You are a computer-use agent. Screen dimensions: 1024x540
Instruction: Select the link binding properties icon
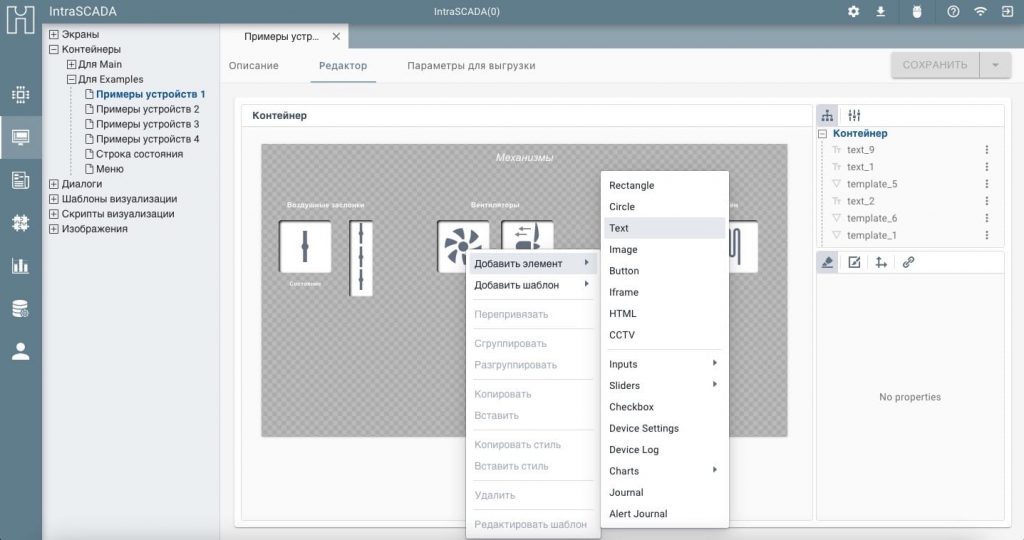tap(908, 262)
